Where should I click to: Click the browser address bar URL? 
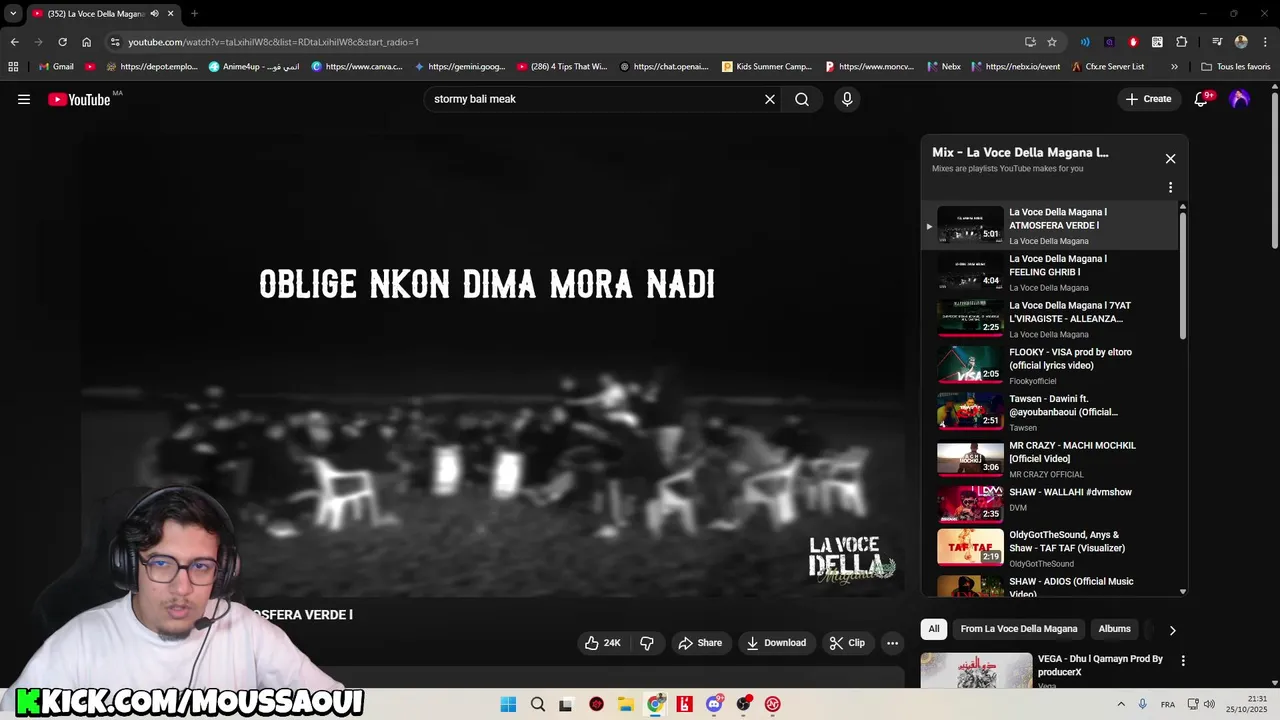(x=273, y=42)
